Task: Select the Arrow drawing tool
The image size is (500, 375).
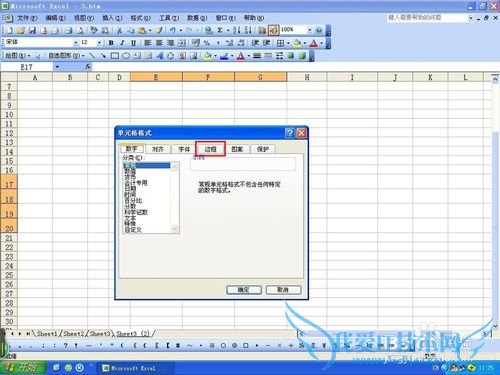Action: 103,56
